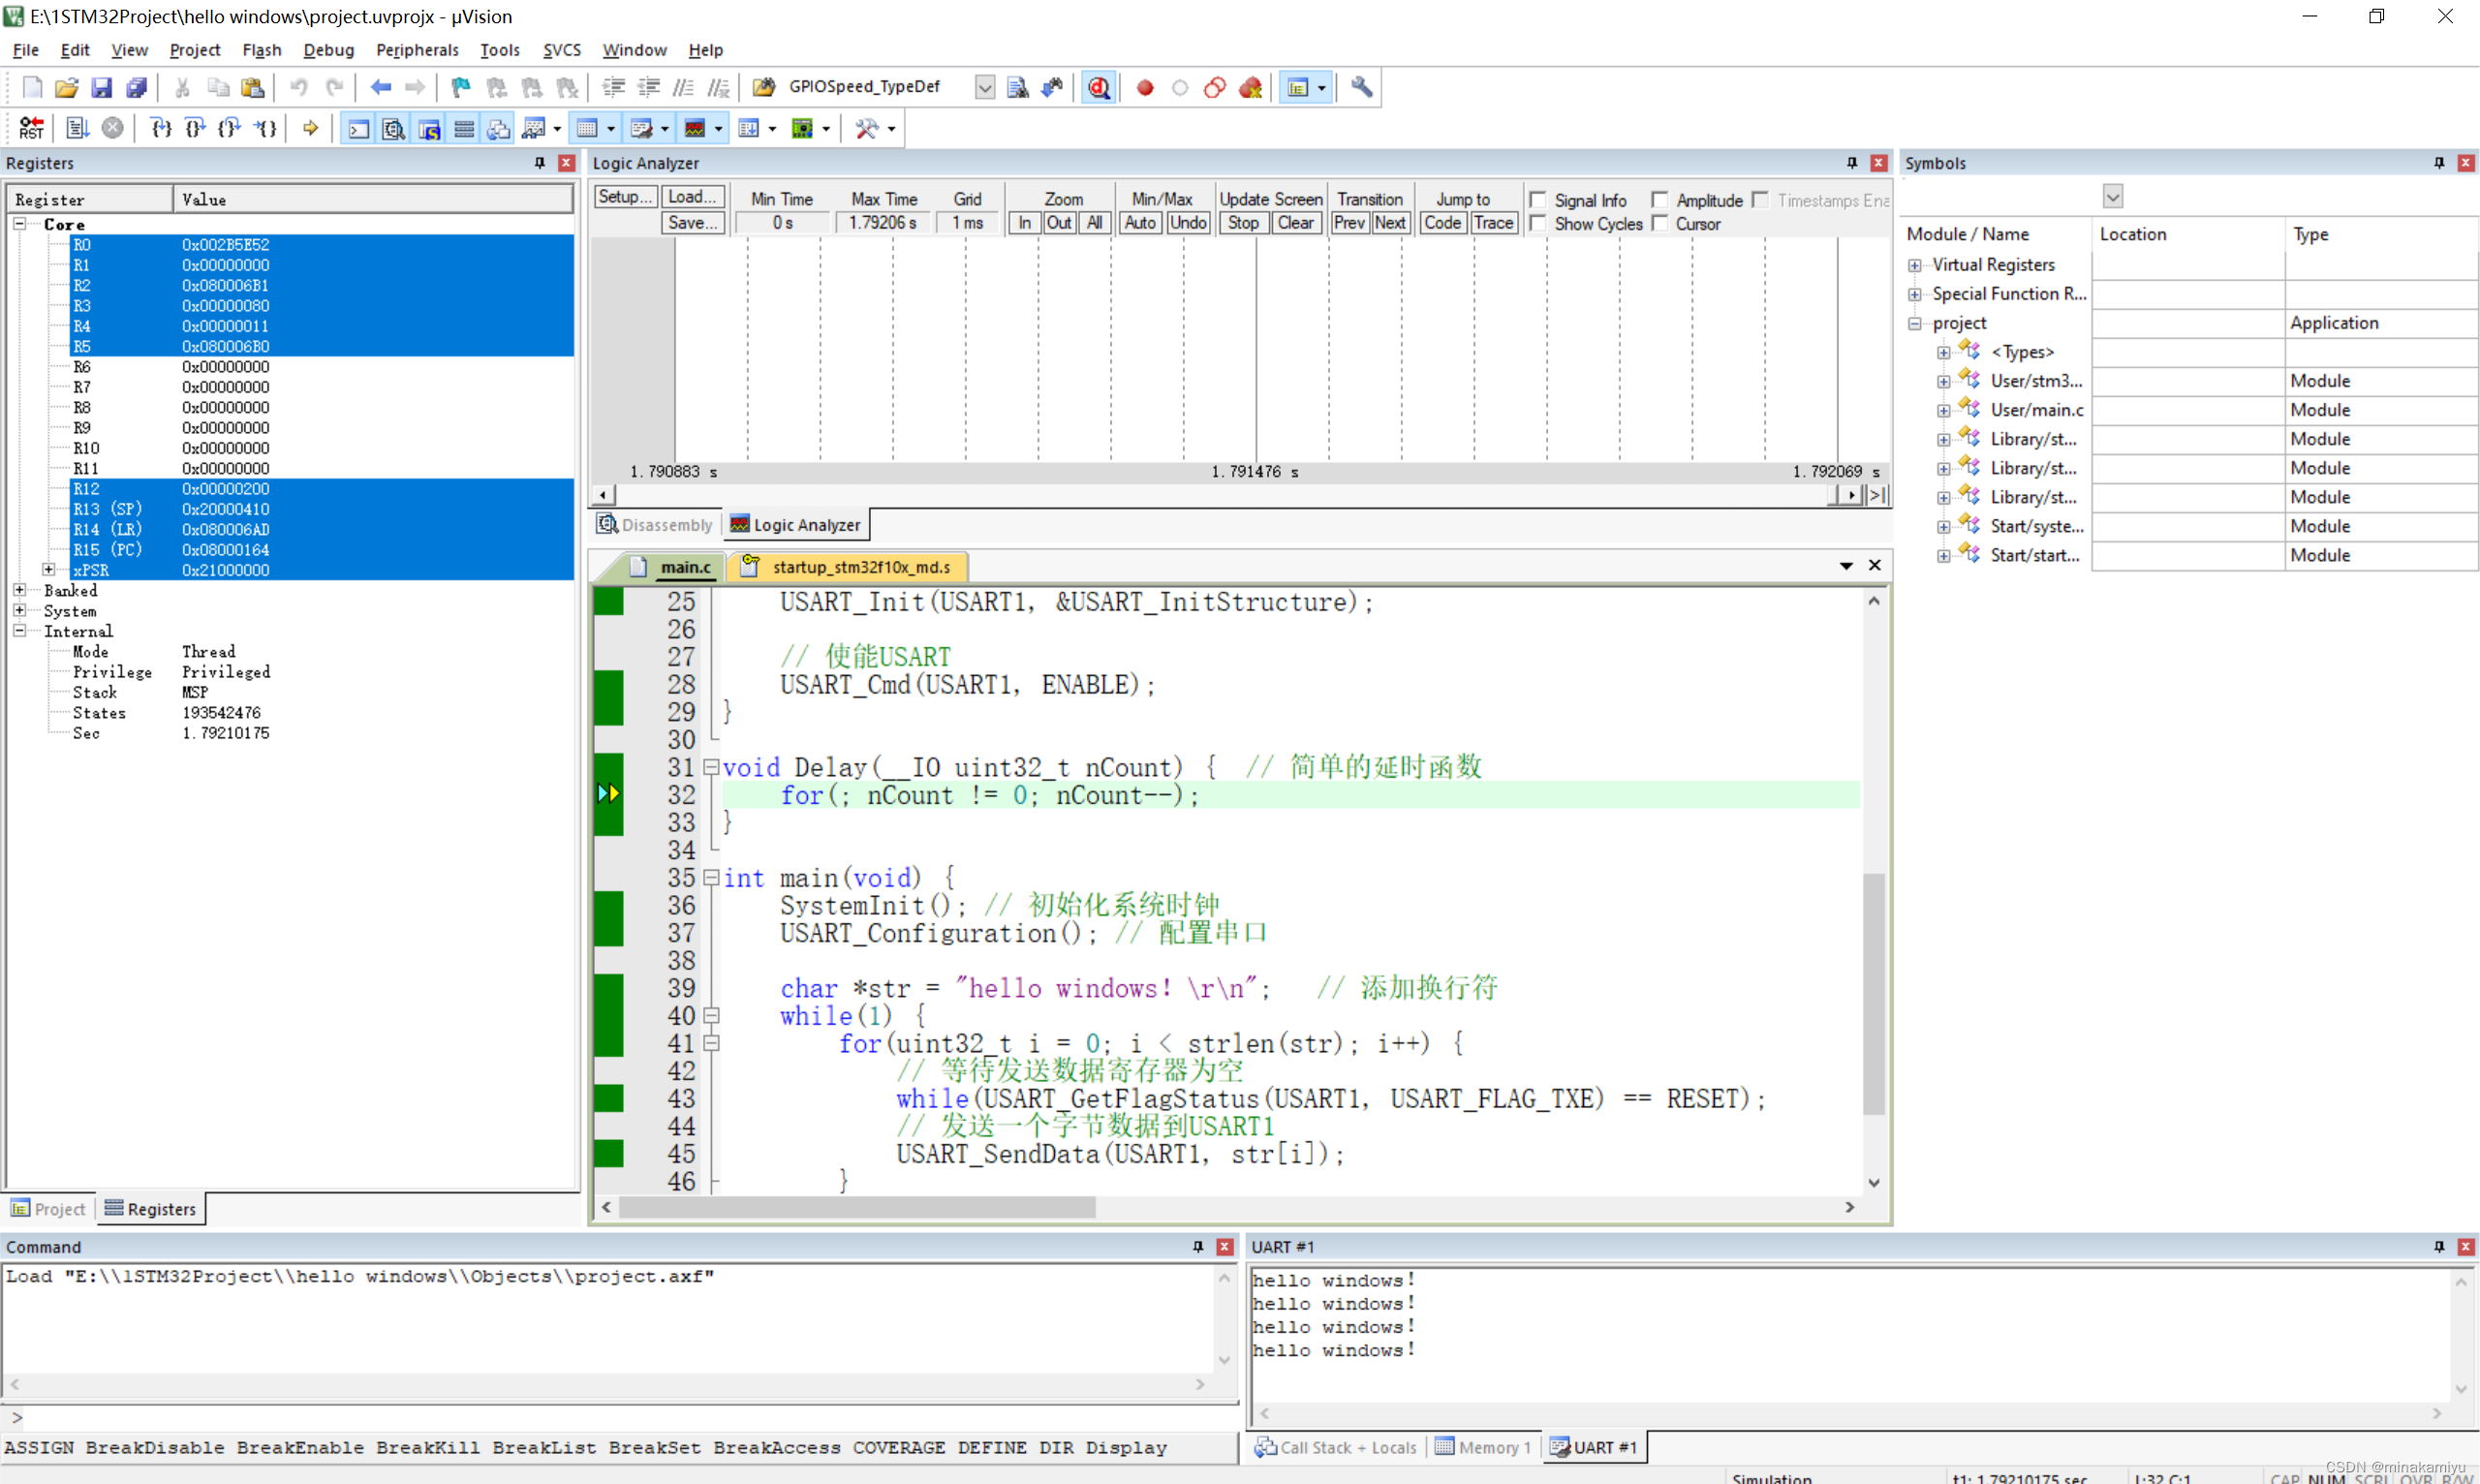Click the Logic Analyzer Setup... button
Viewport: 2480px width, 1484px height.
pyautogui.click(x=626, y=197)
